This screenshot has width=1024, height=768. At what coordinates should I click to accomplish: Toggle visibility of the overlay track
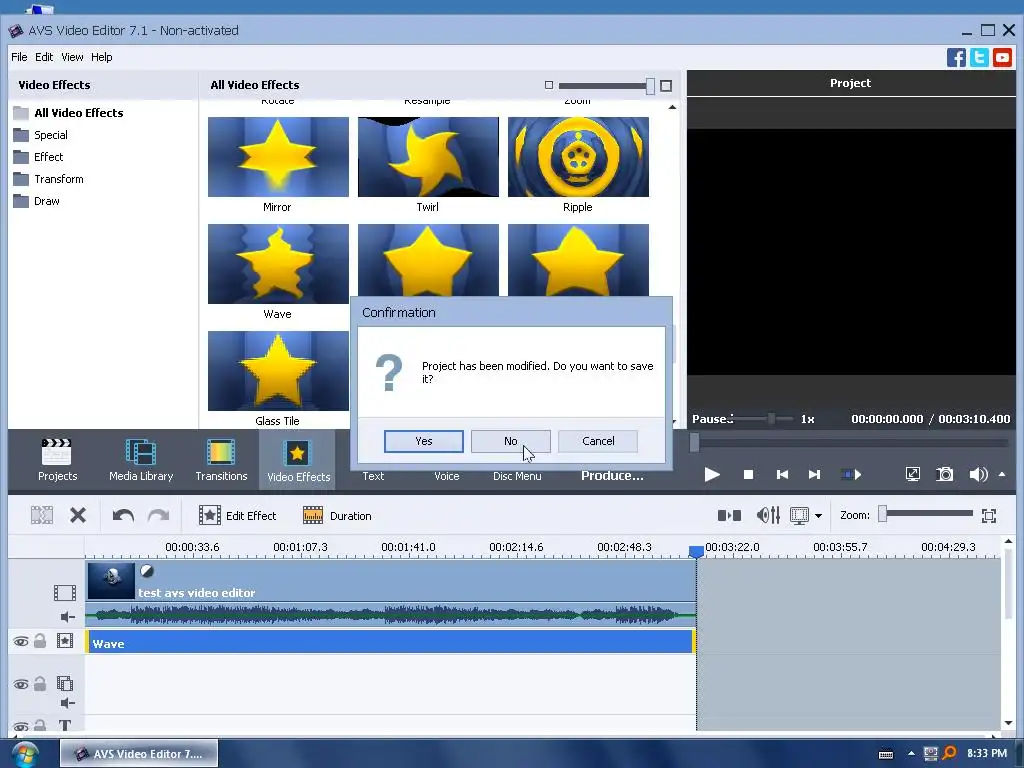click(x=21, y=684)
